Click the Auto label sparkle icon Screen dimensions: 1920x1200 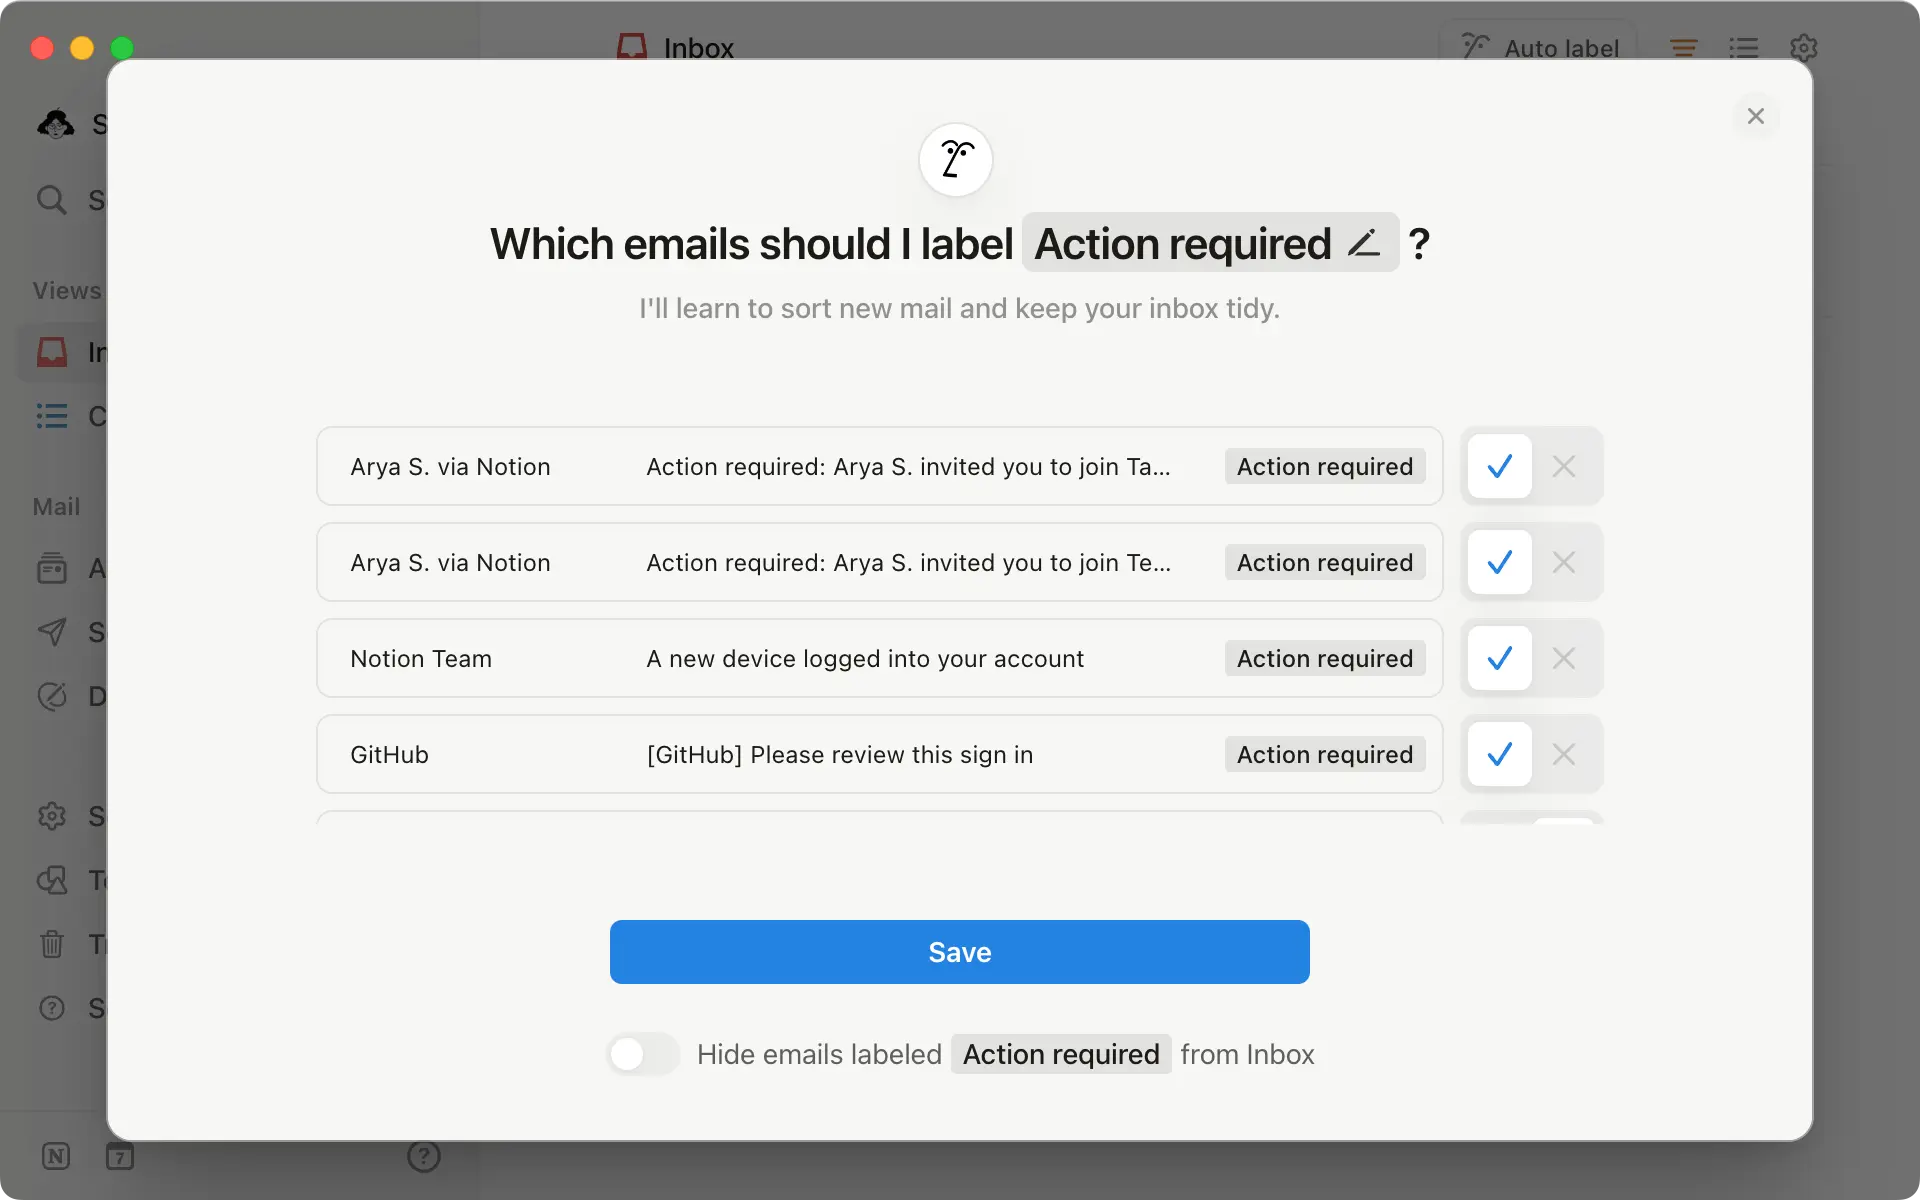pyautogui.click(x=1474, y=47)
